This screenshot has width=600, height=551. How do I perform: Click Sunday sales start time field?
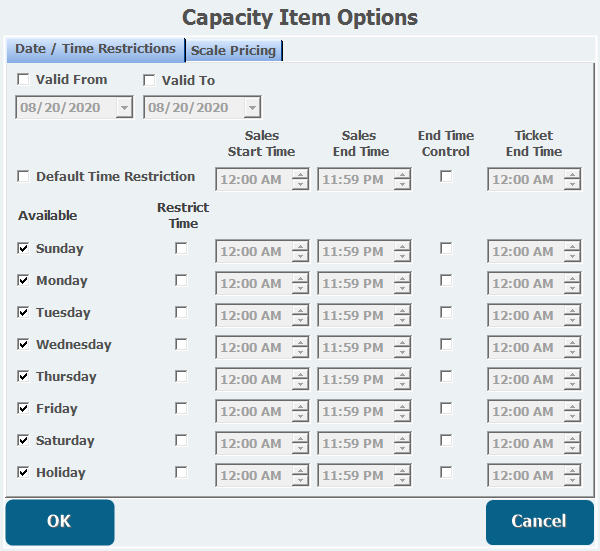[x=251, y=252]
